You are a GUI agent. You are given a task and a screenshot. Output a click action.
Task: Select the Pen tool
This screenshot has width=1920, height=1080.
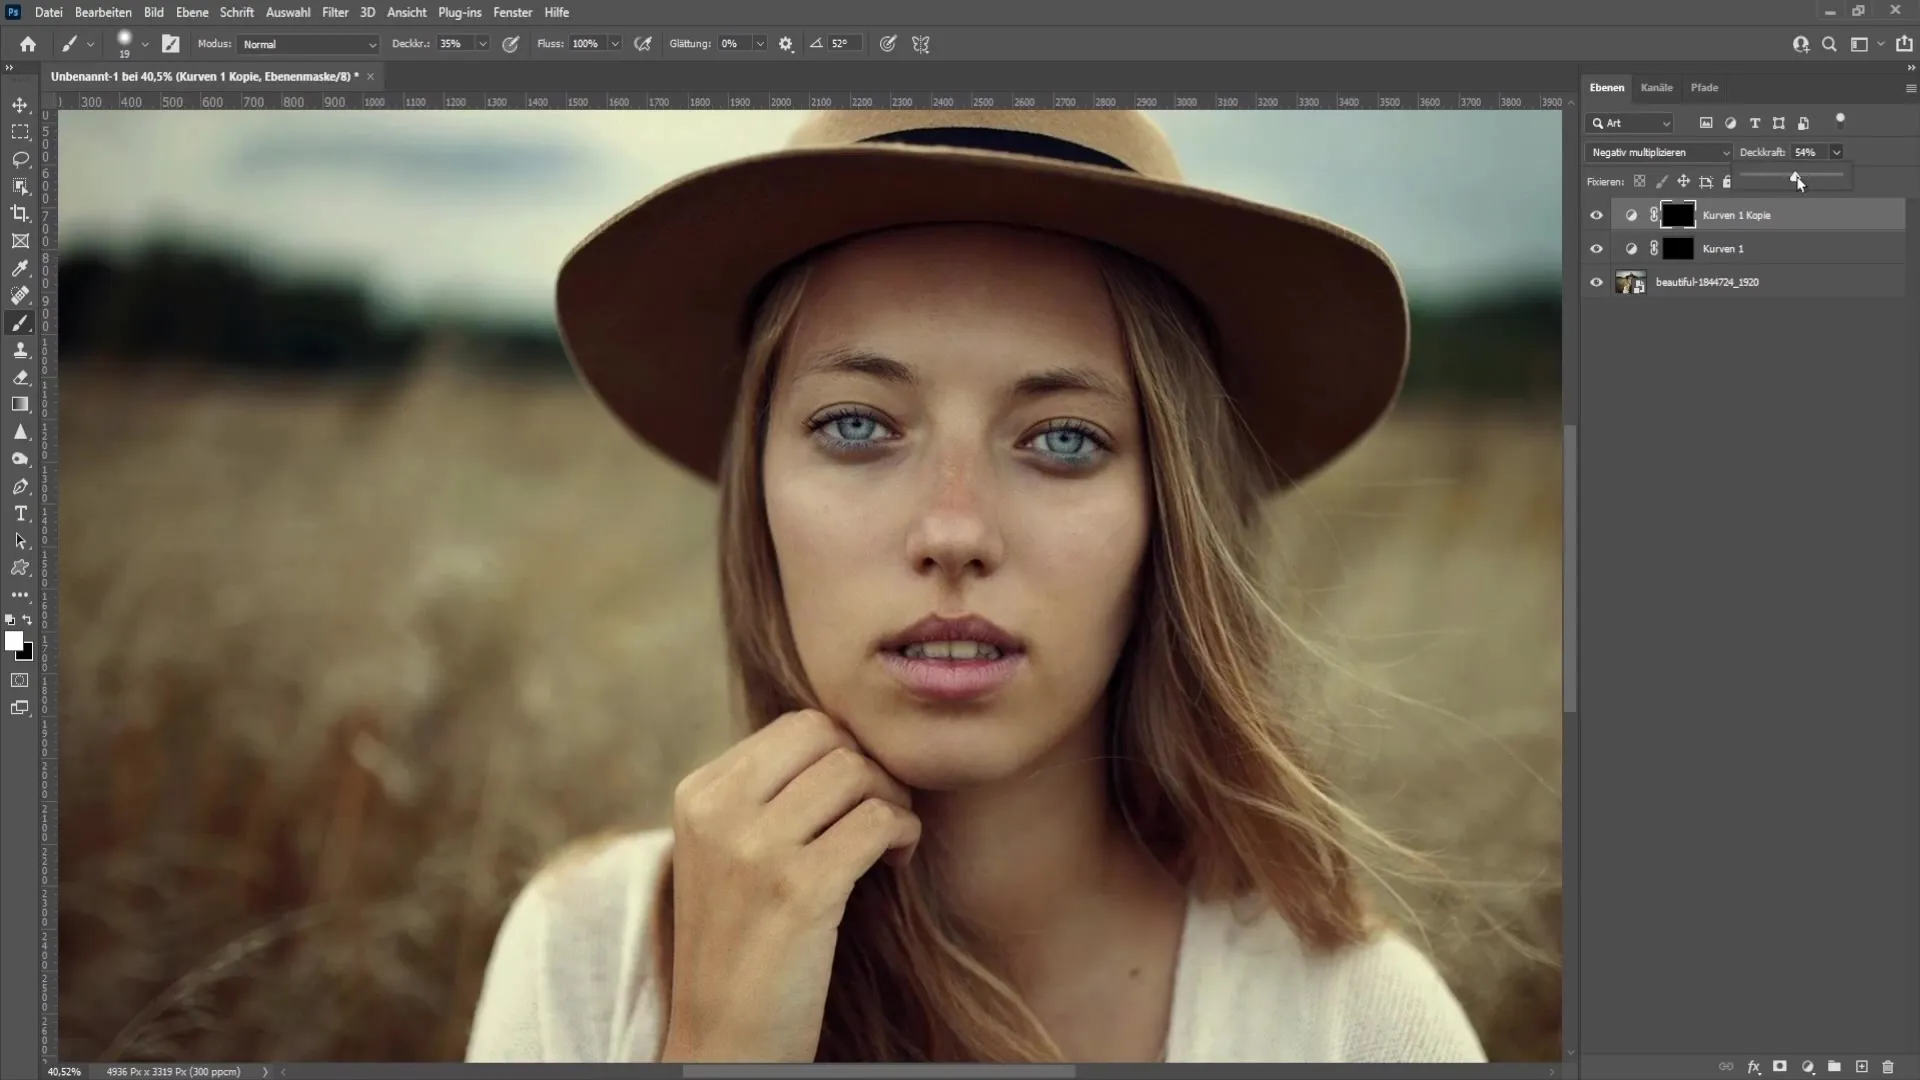(x=20, y=486)
